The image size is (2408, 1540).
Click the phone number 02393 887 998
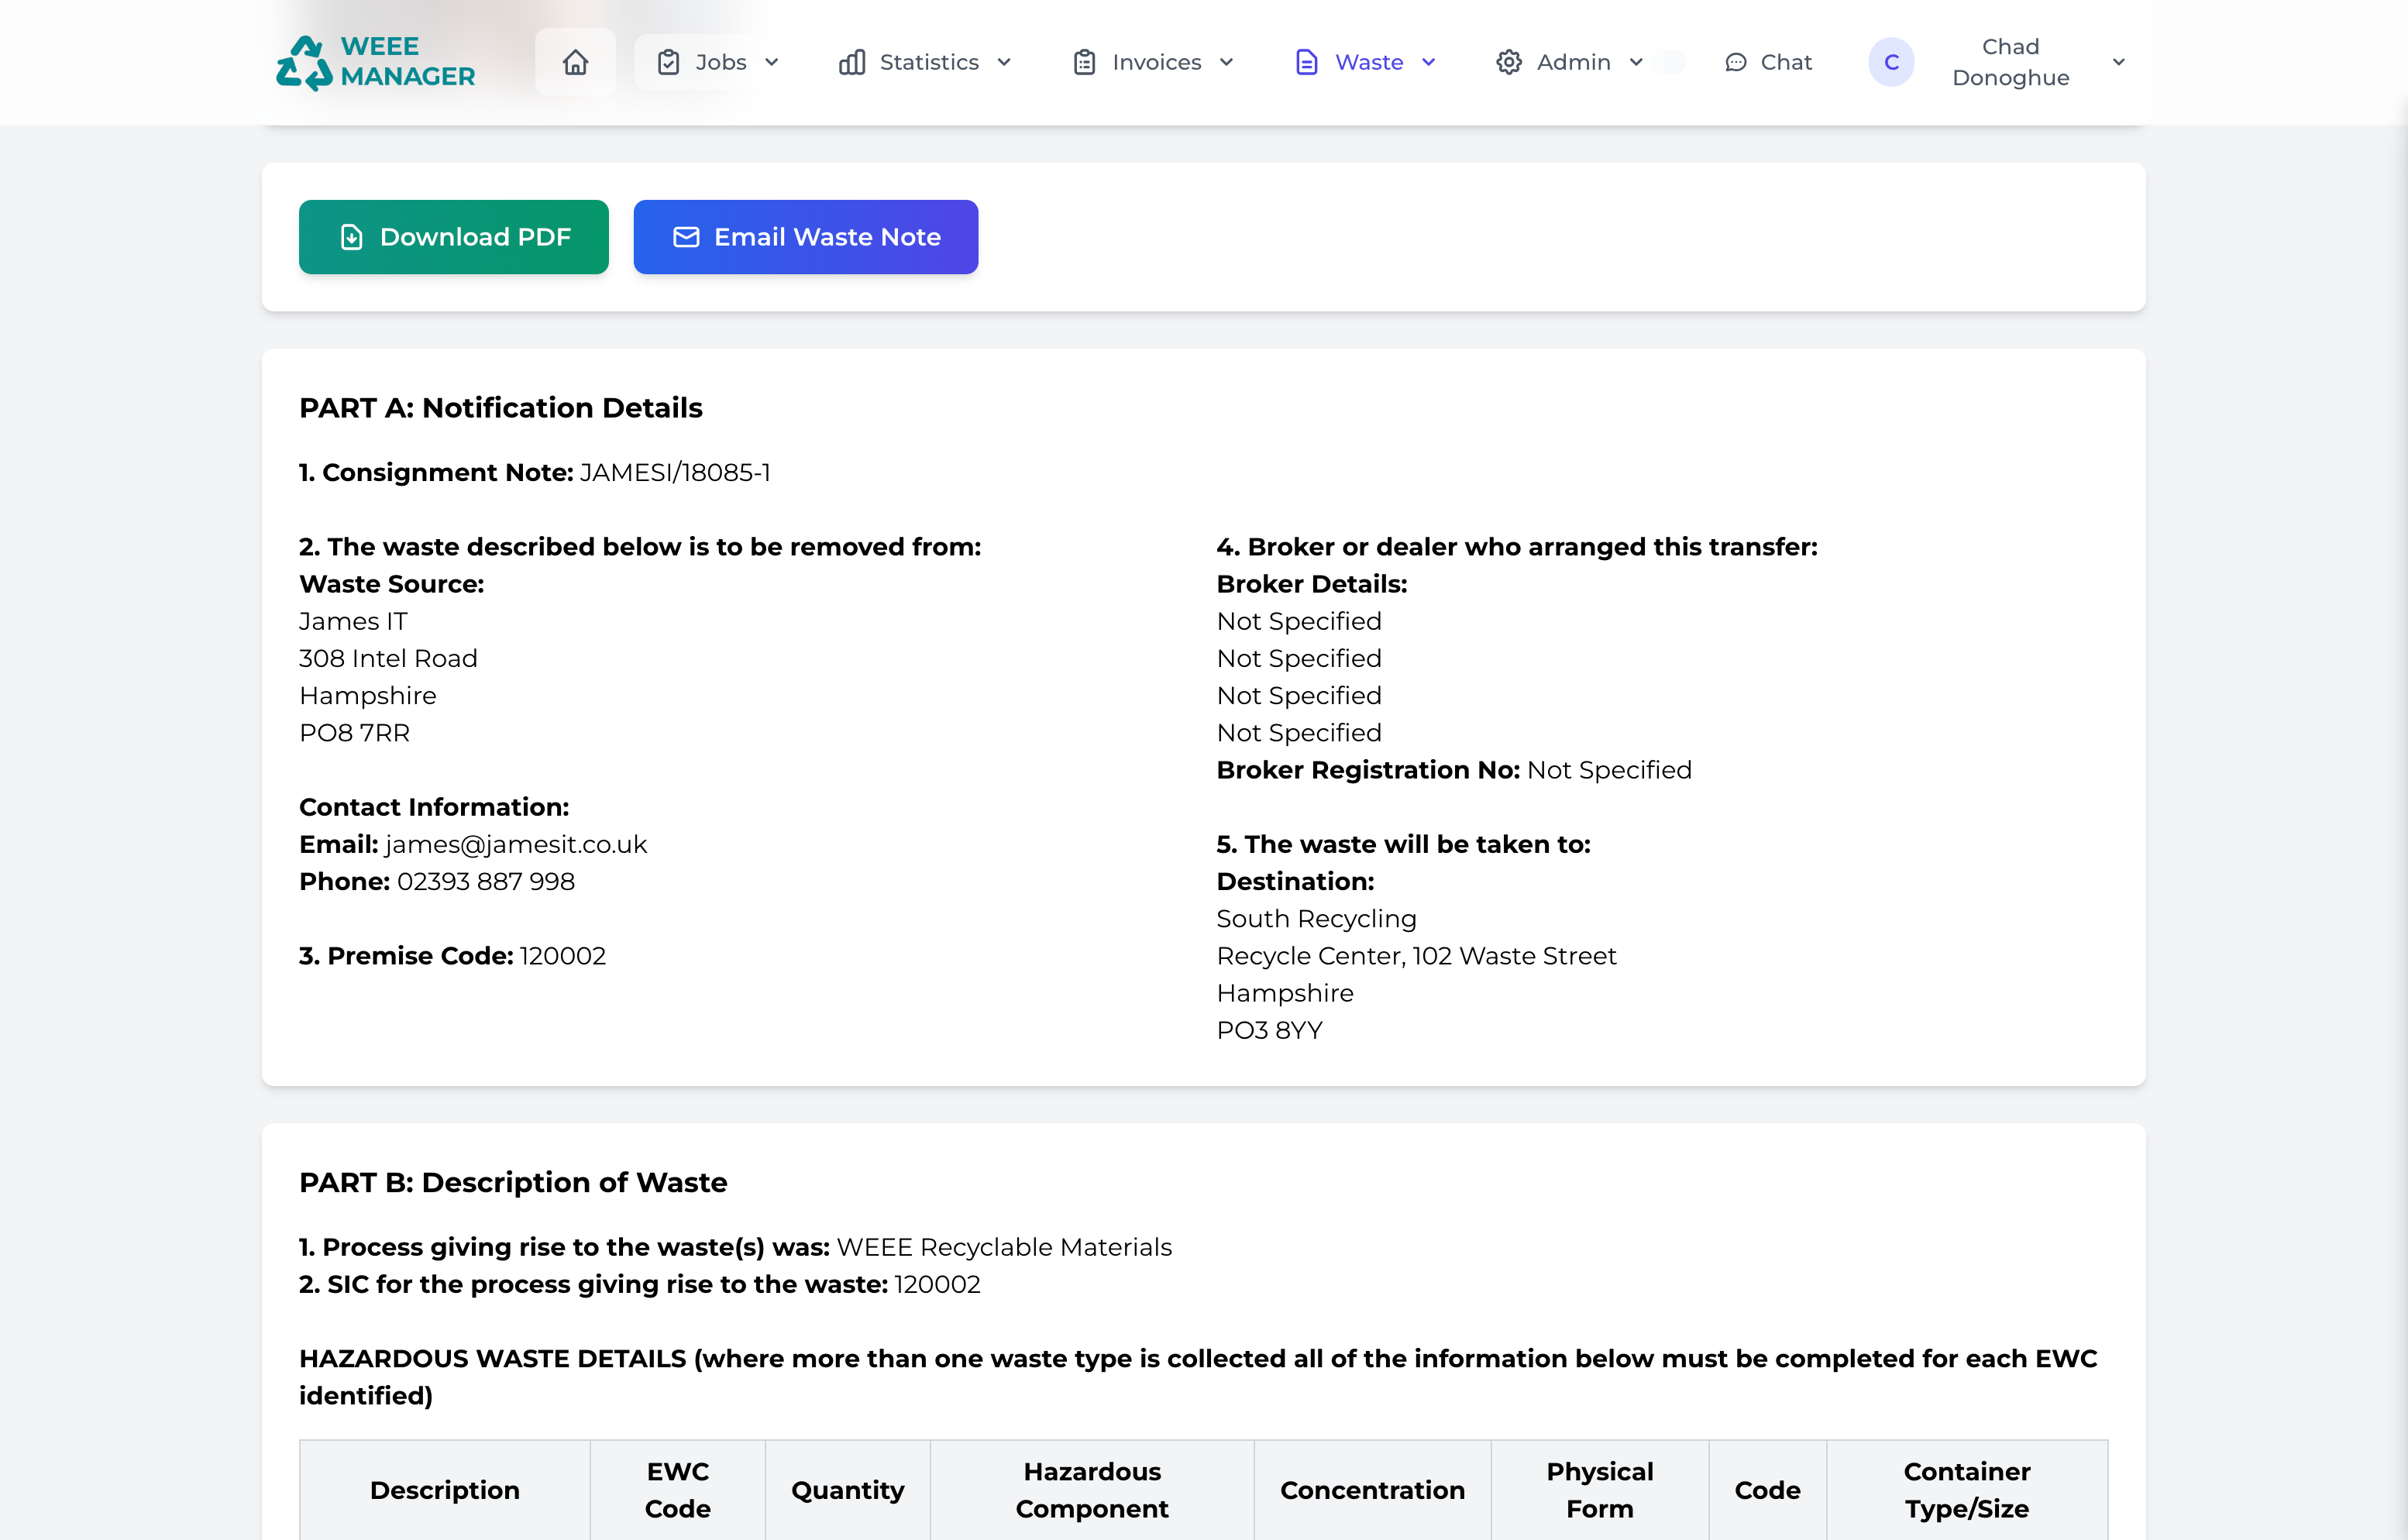pyautogui.click(x=486, y=881)
